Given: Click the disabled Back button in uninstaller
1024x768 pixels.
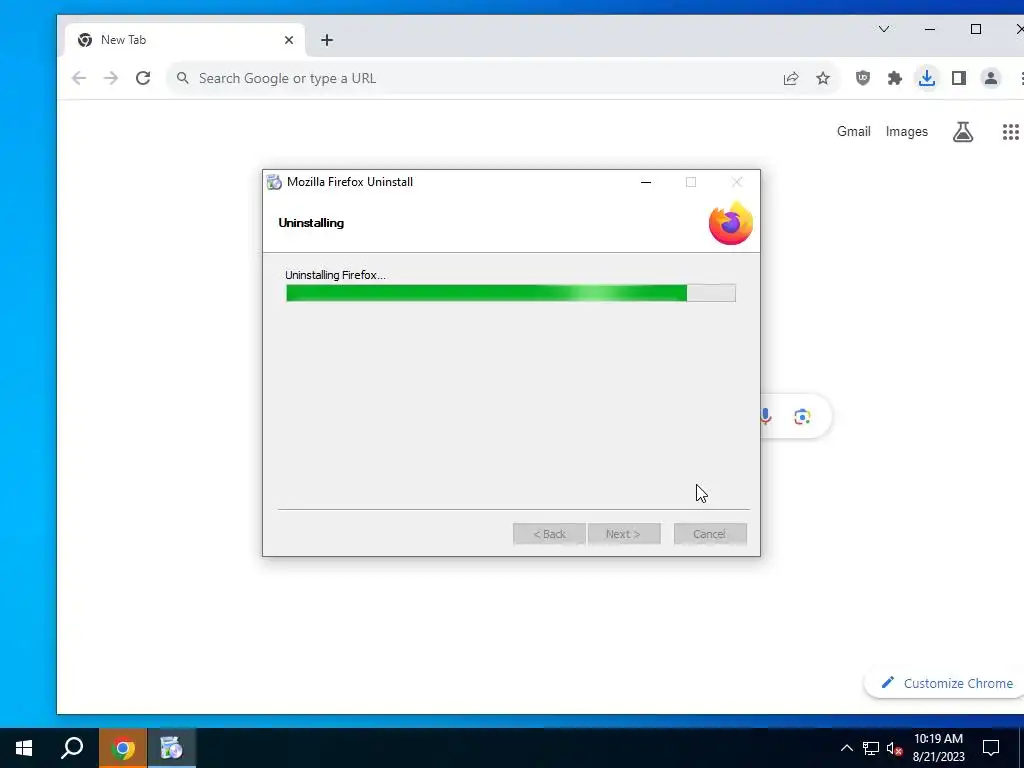Looking at the screenshot, I should (549, 534).
